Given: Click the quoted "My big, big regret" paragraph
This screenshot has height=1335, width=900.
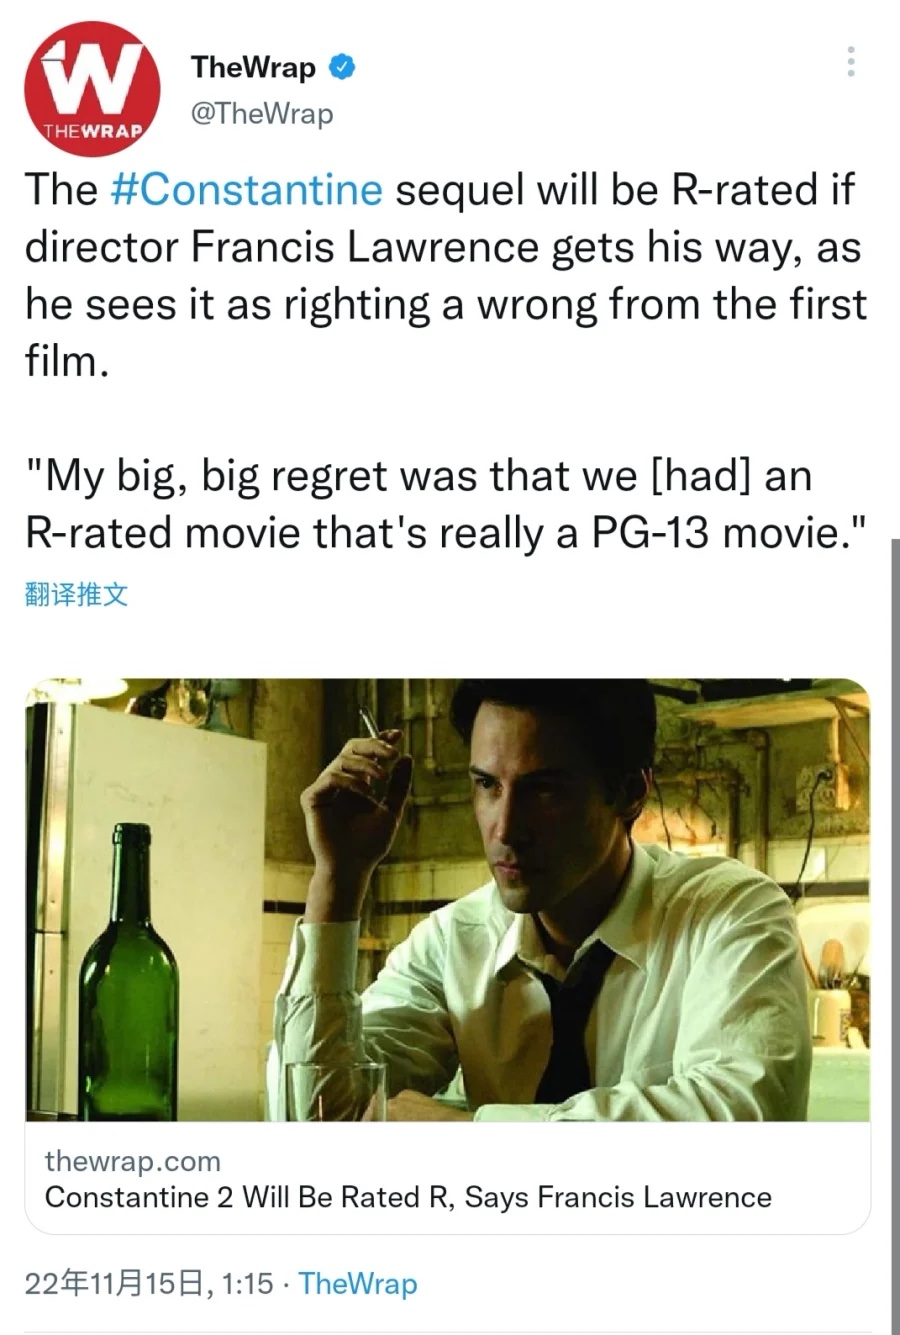Looking at the screenshot, I should (x=443, y=504).
